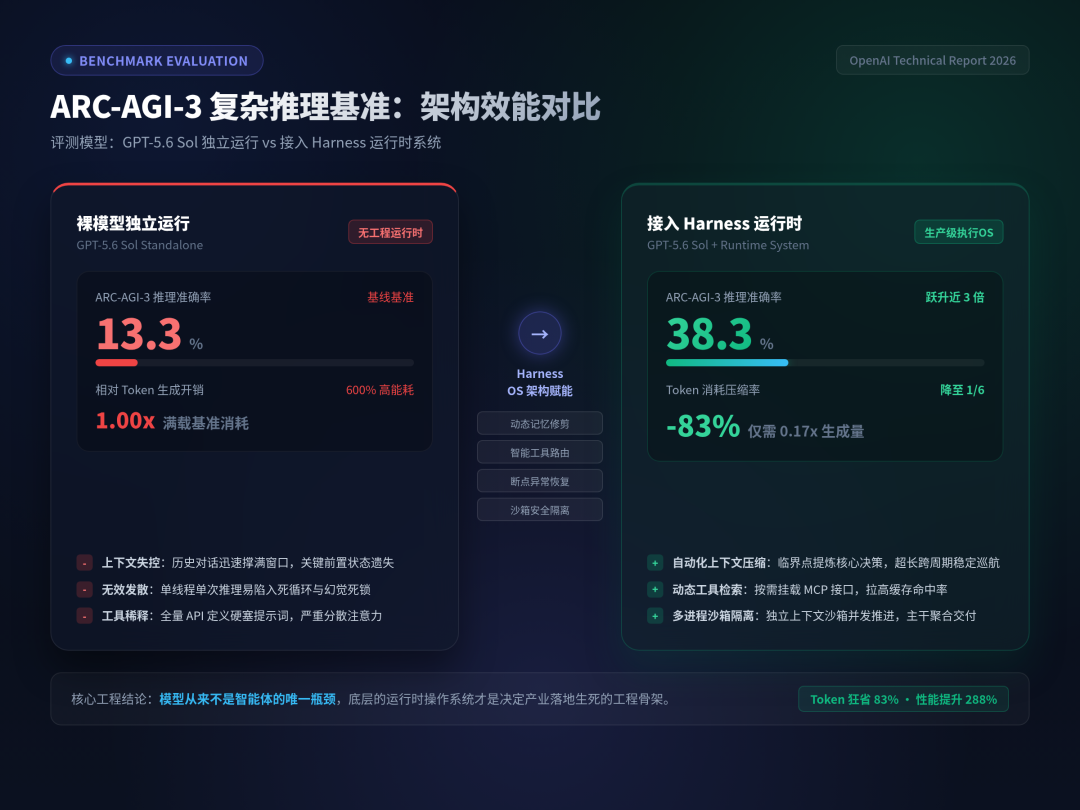This screenshot has width=1080, height=810.
Task: Click the 仅需 0.17x 生成量 text
Action: [806, 431]
